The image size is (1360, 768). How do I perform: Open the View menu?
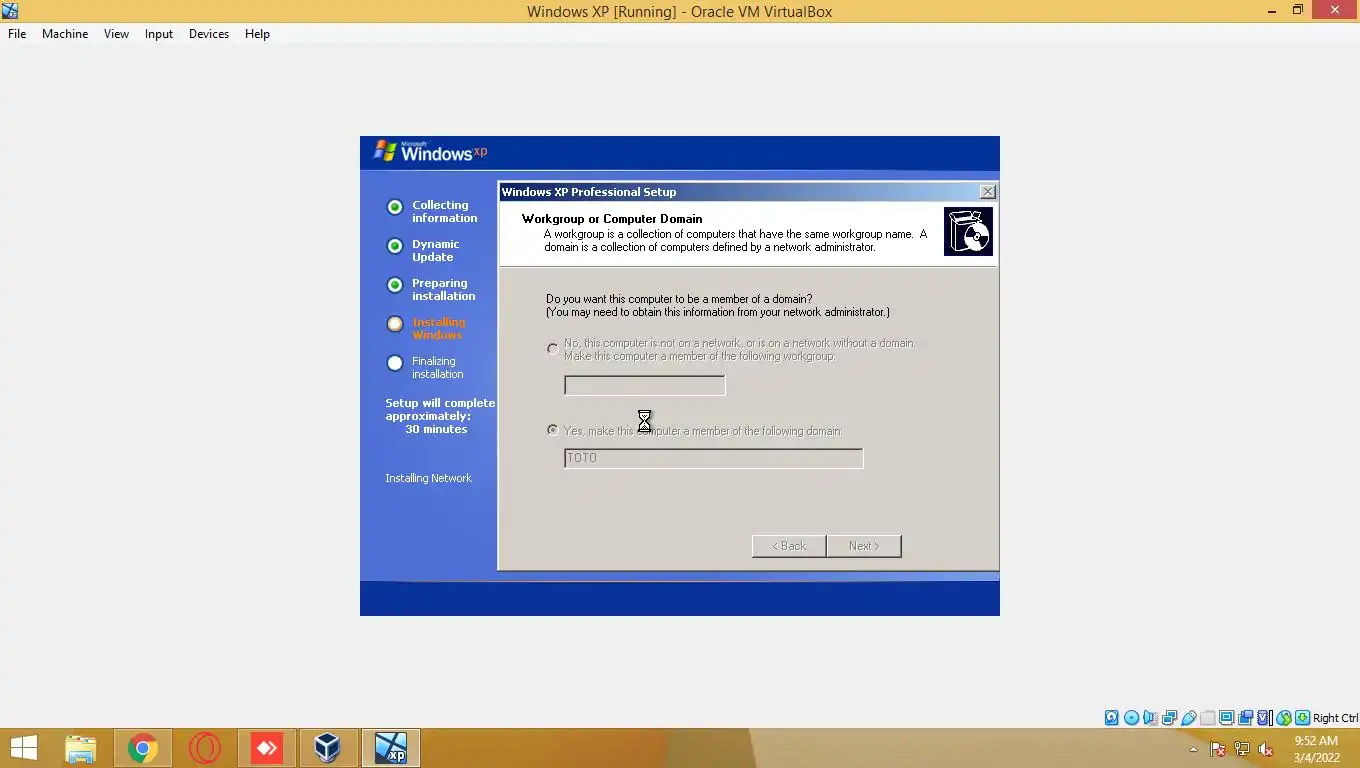116,34
